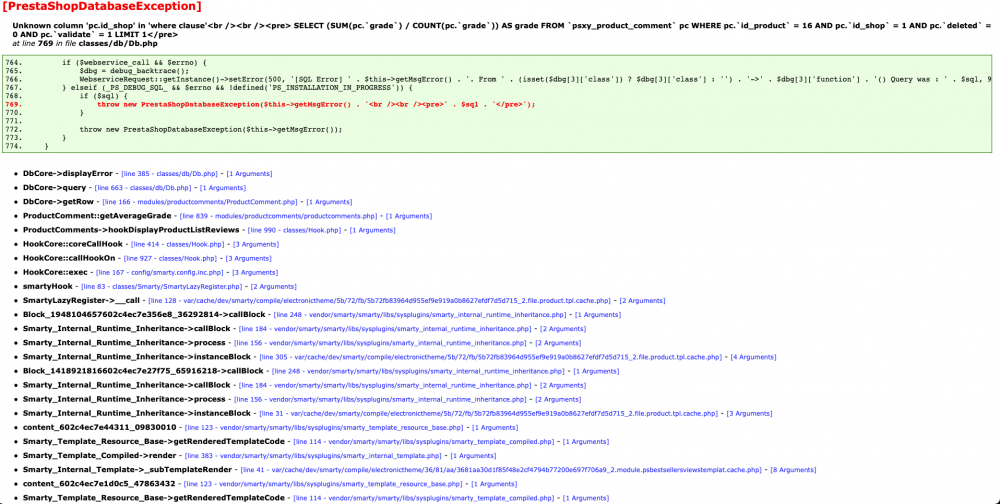Screen dimensions: 1000x504
Task: Open line 41 cache file link for _subTemplateRender
Action: (501, 469)
